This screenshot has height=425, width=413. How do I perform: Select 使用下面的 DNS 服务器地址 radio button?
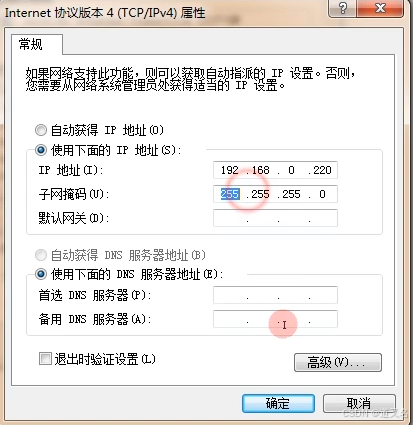(x=41, y=274)
